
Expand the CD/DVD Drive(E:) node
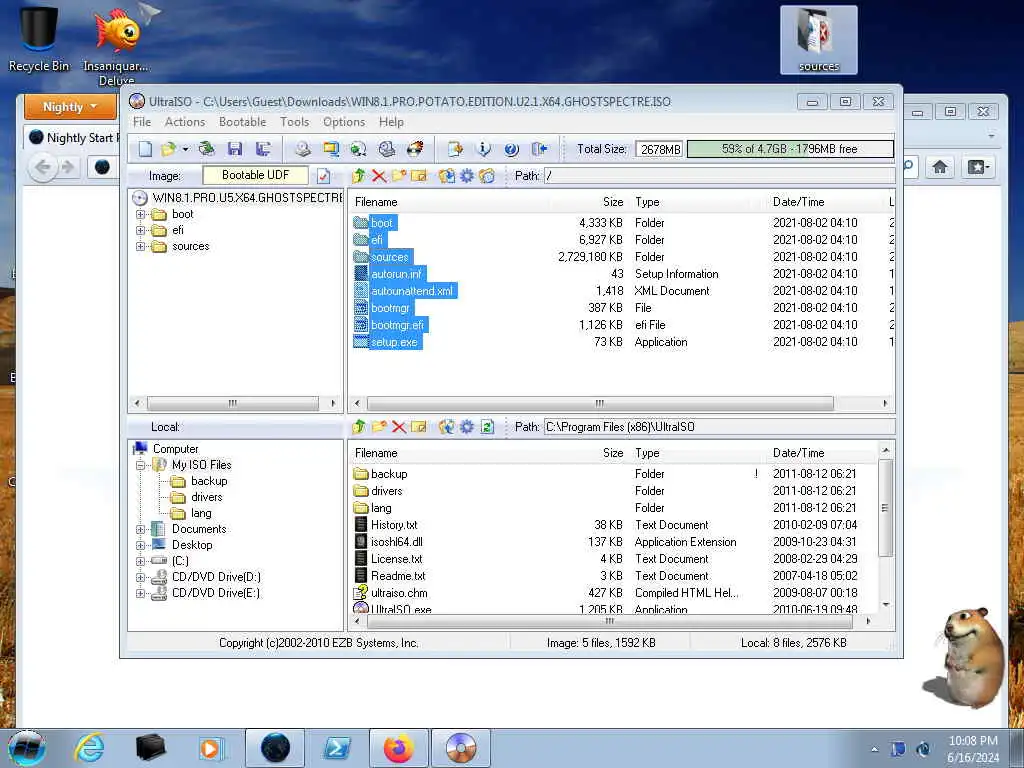click(140, 593)
